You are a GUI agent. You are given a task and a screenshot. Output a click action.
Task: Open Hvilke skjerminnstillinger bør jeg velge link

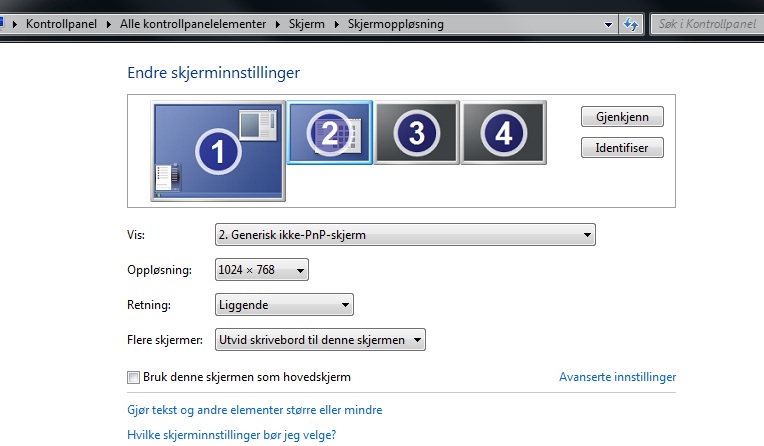pos(231,435)
